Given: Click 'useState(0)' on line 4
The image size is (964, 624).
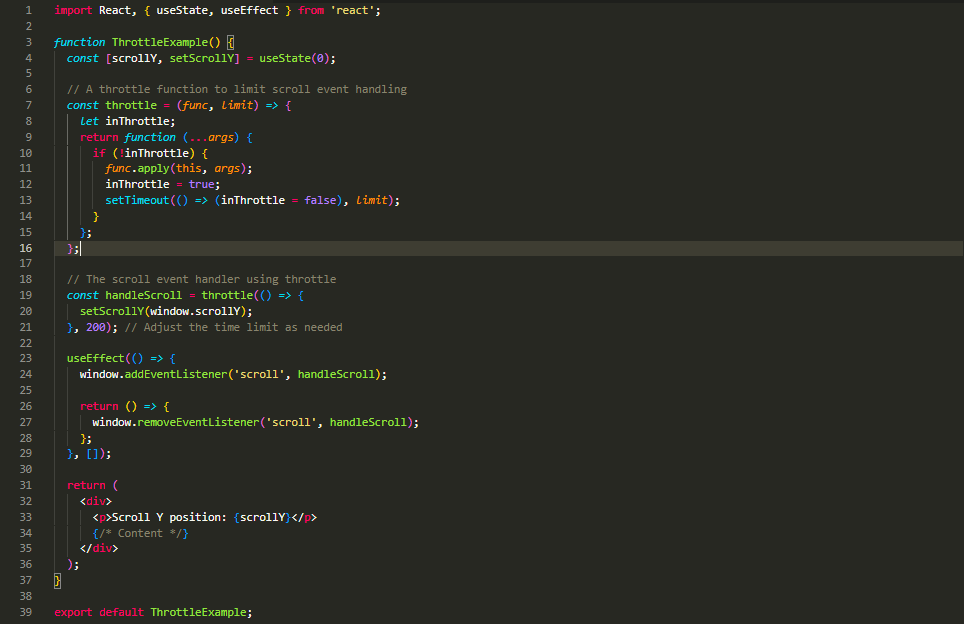Looking at the screenshot, I should 294,58.
